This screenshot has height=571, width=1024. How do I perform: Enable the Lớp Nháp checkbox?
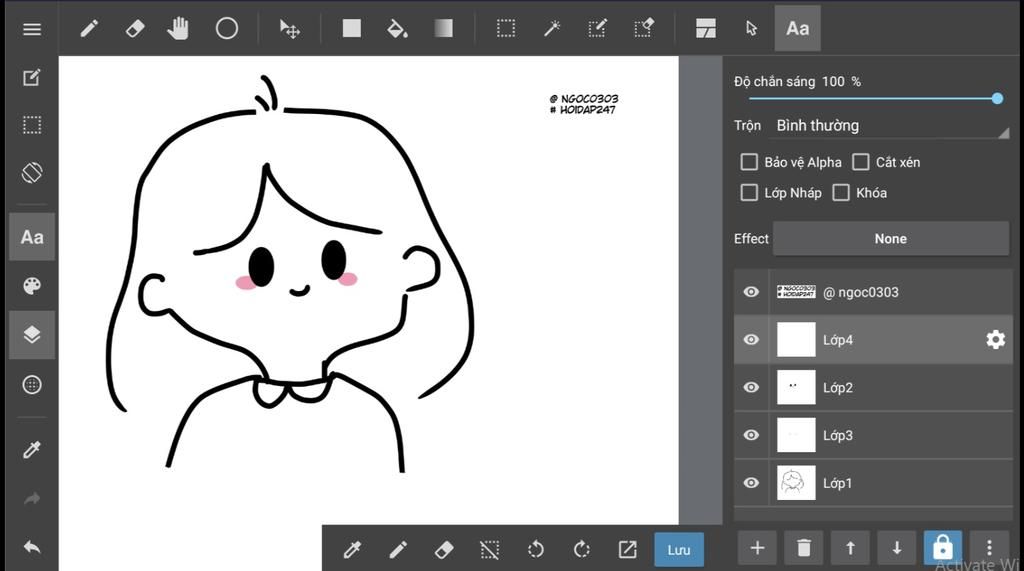point(749,193)
